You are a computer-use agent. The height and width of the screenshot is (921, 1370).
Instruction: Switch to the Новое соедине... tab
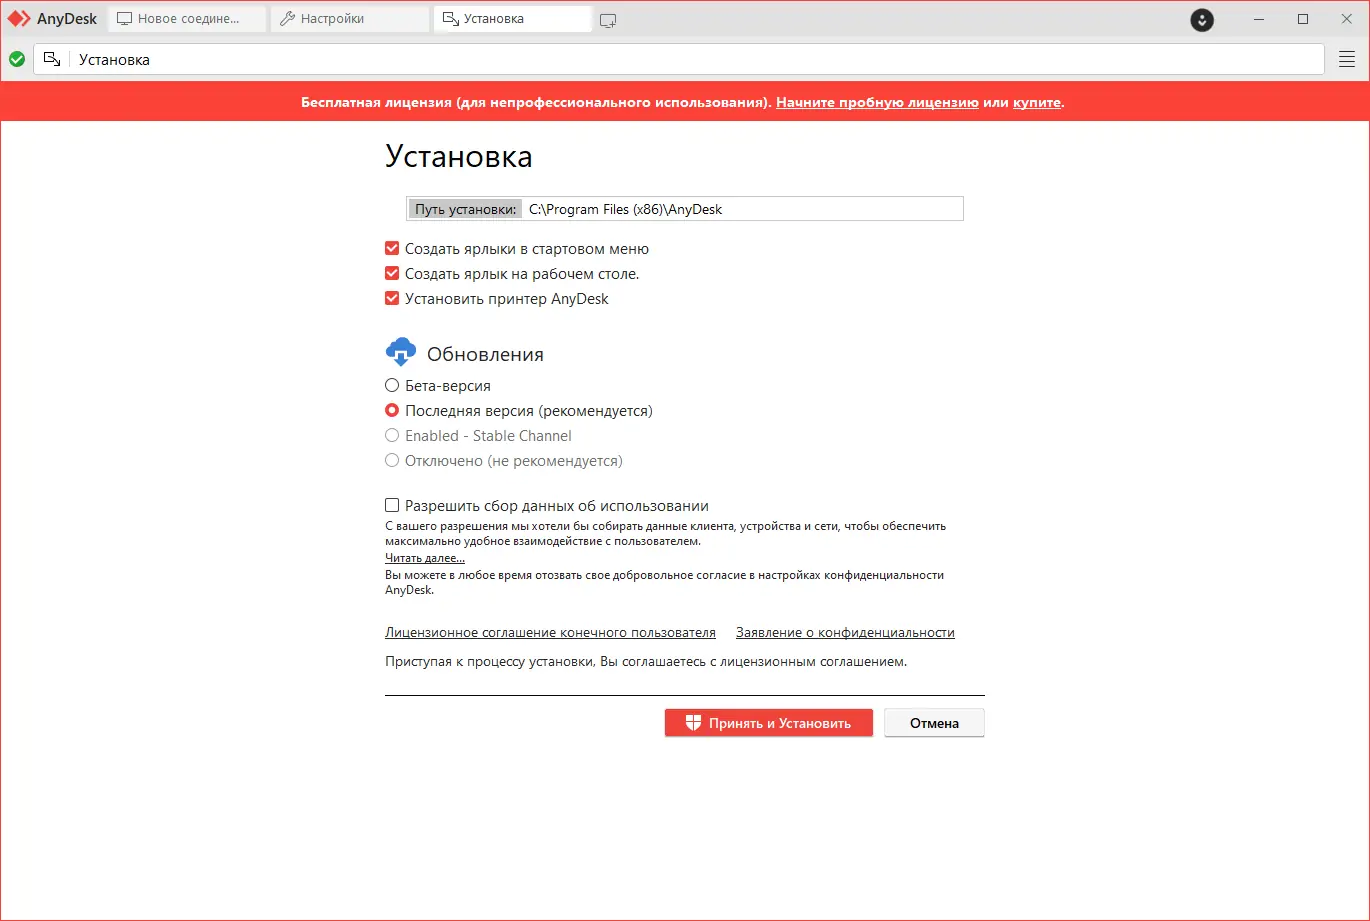pyautogui.click(x=185, y=17)
